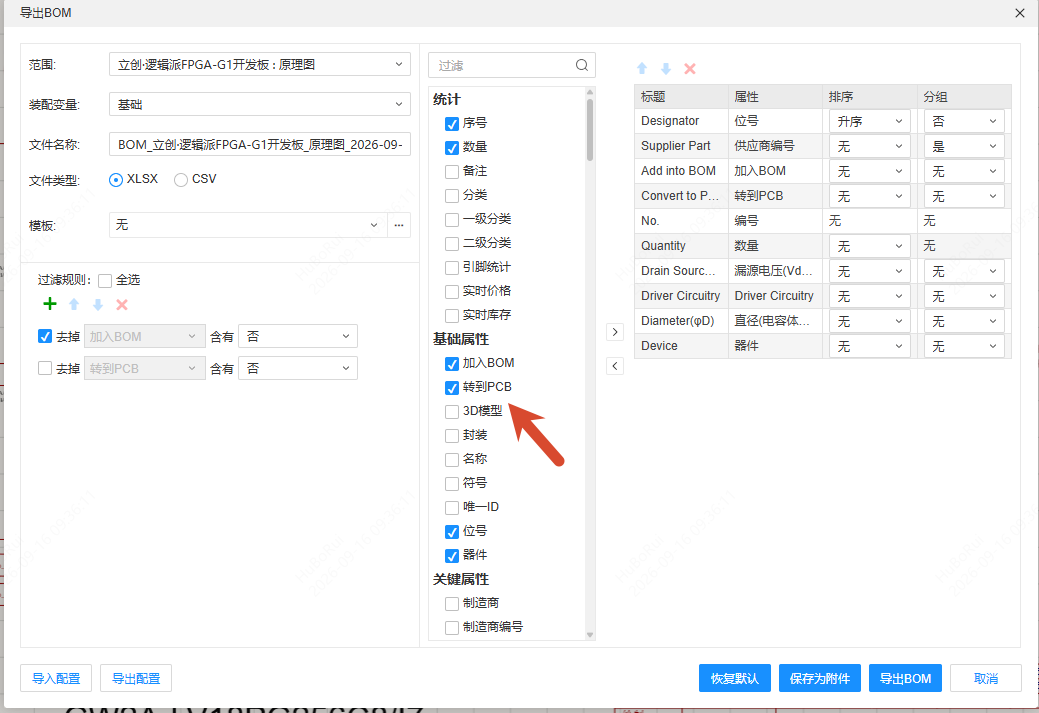
Task: Click 恢复默认 button
Action: click(x=735, y=679)
